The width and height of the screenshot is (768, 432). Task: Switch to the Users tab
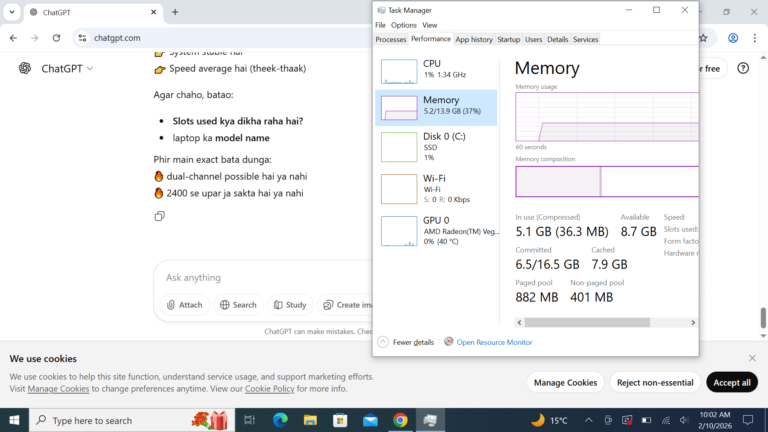(533, 39)
